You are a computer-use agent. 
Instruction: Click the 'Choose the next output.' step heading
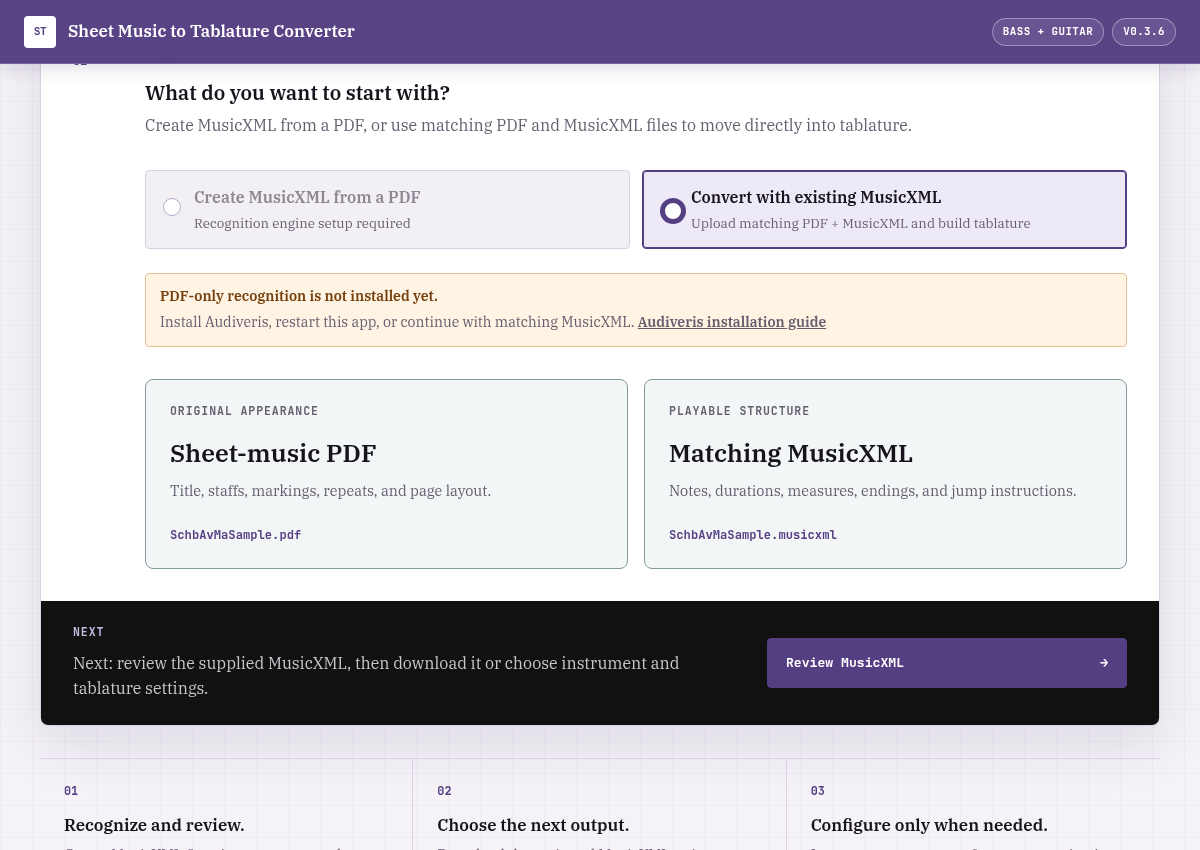point(533,825)
